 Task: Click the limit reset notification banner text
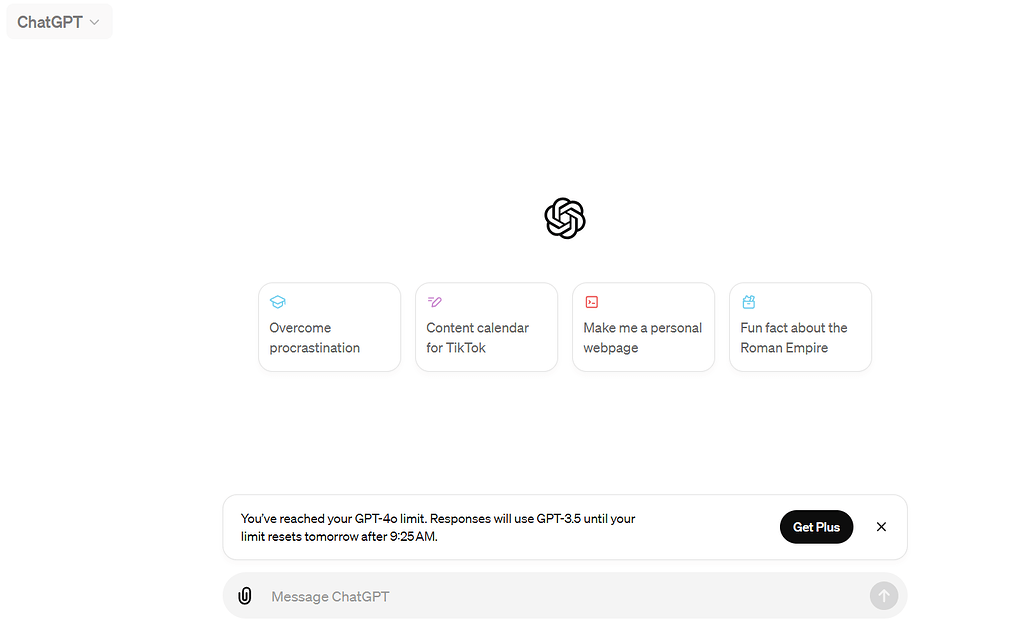click(x=438, y=527)
